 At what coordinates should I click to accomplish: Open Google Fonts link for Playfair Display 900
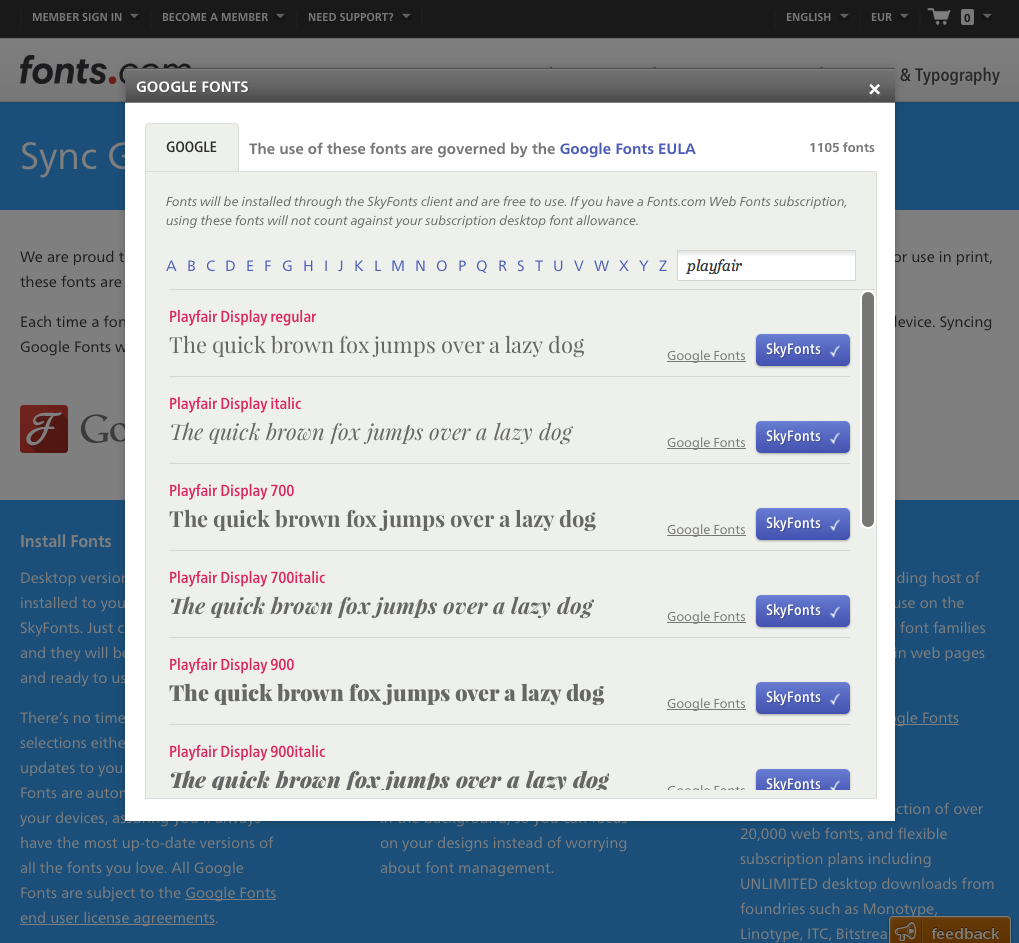click(706, 704)
